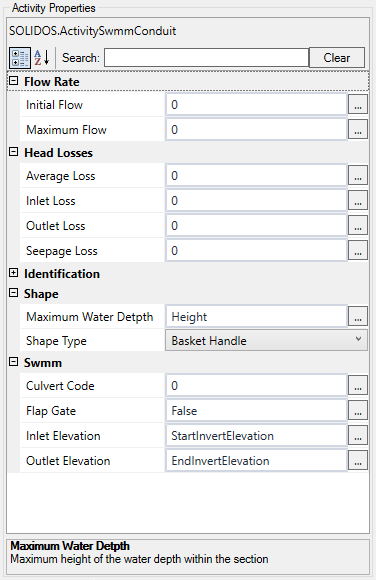Open ellipsis editor for Flap Gate
Image resolution: width=376 pixels, height=580 pixels.
[x=358, y=411]
